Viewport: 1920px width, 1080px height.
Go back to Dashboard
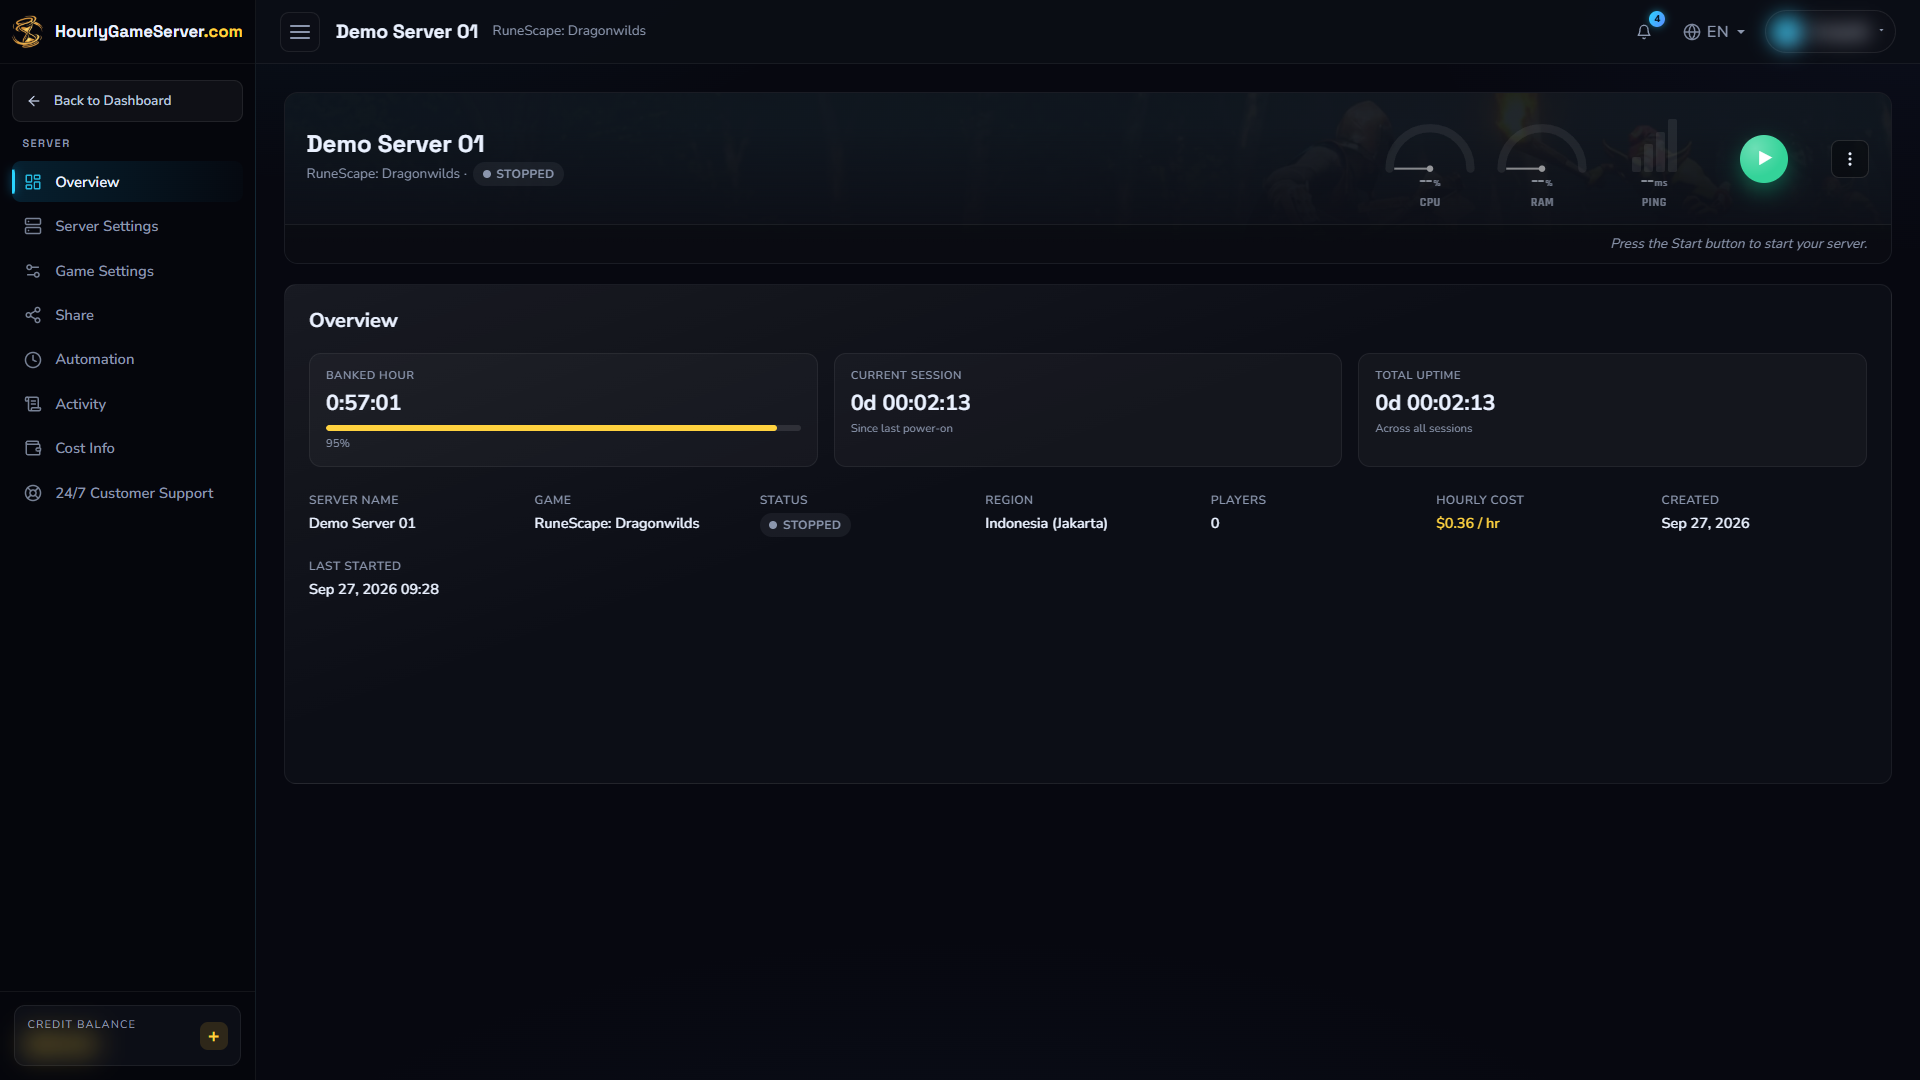point(127,101)
